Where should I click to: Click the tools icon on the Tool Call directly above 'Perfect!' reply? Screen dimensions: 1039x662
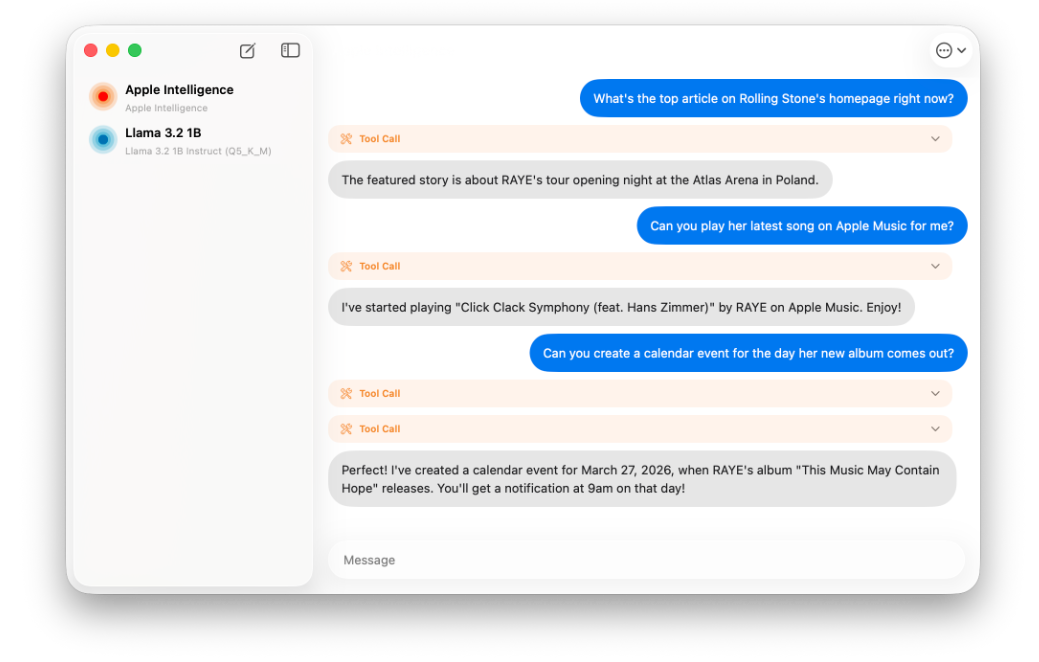346,429
